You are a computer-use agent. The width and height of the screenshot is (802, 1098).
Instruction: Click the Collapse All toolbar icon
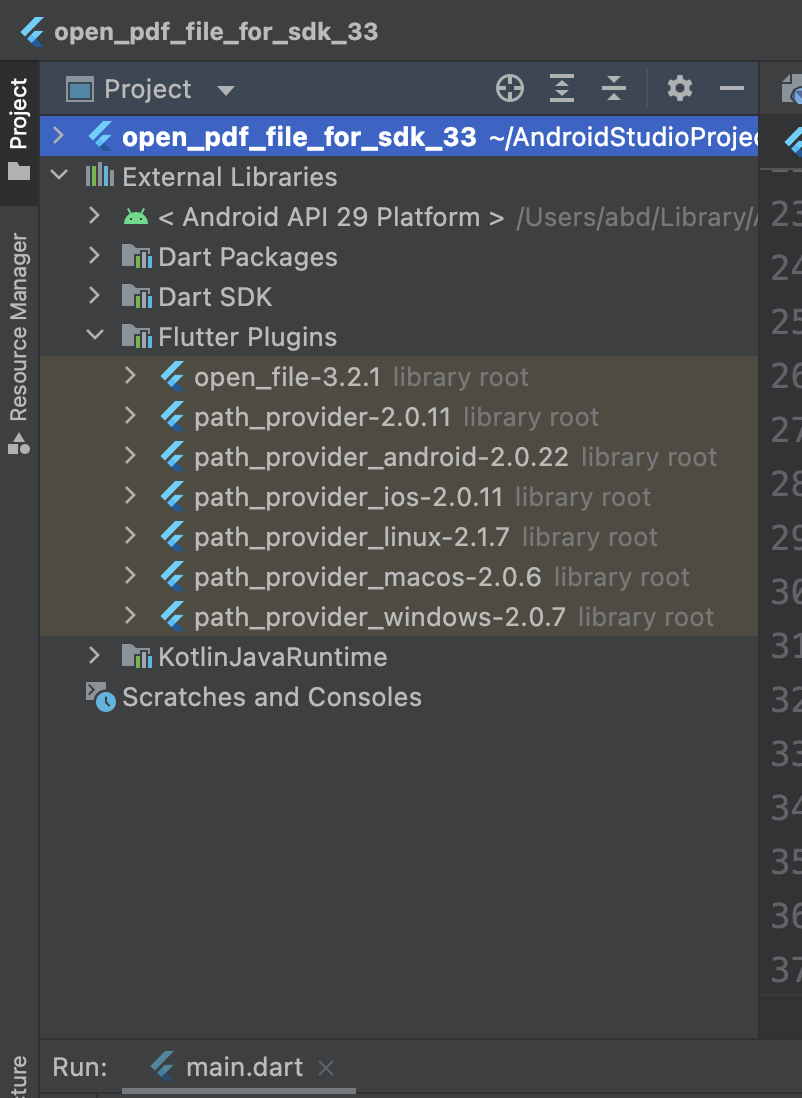614,89
